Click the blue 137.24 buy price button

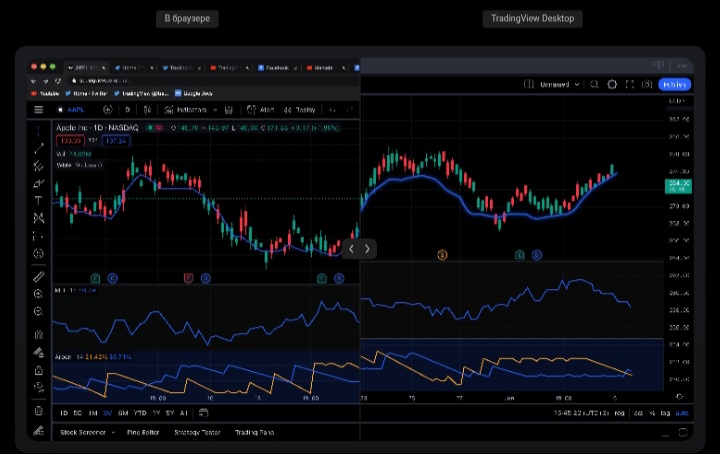coord(116,141)
